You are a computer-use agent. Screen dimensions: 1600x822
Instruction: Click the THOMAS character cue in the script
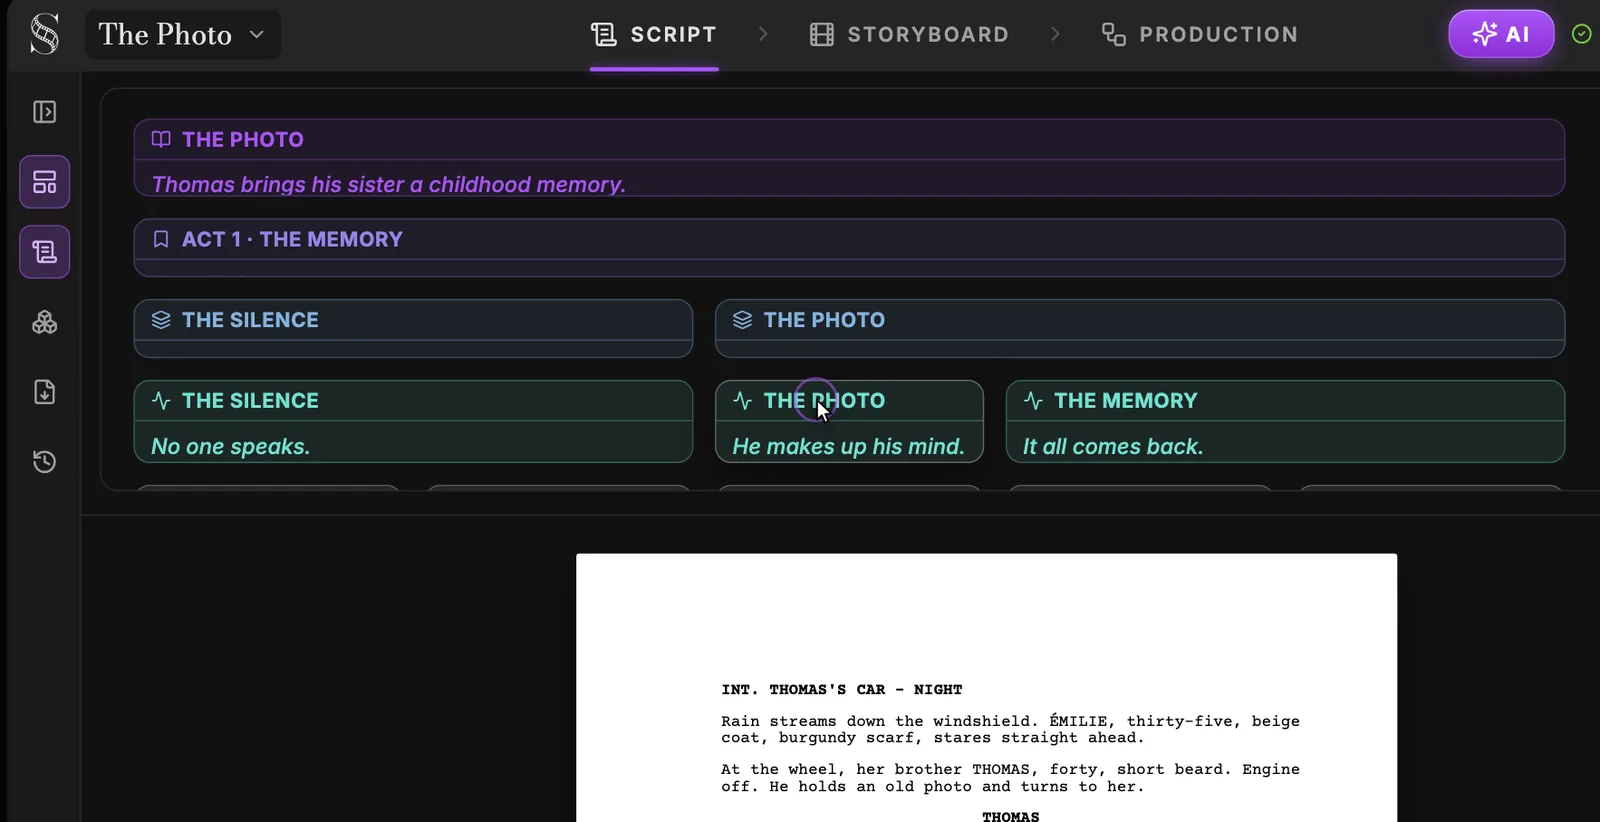(1011, 816)
